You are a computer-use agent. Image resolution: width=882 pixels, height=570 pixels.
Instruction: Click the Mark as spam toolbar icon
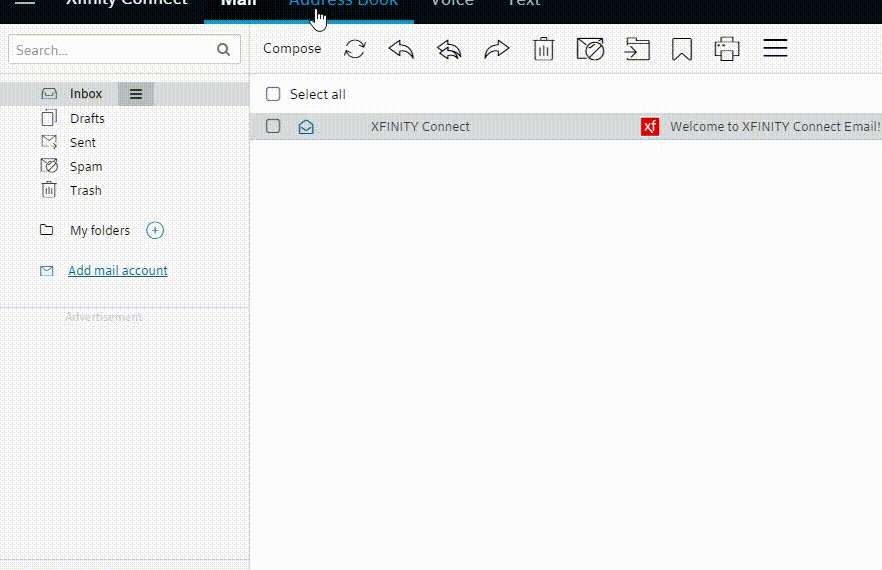[590, 49]
